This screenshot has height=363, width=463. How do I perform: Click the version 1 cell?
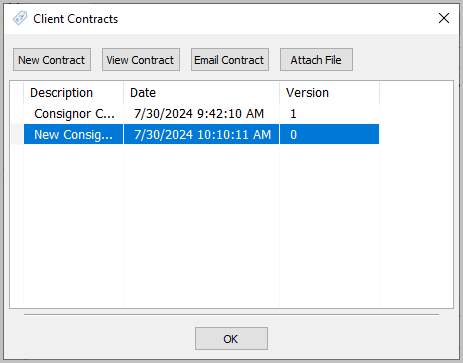[329, 114]
